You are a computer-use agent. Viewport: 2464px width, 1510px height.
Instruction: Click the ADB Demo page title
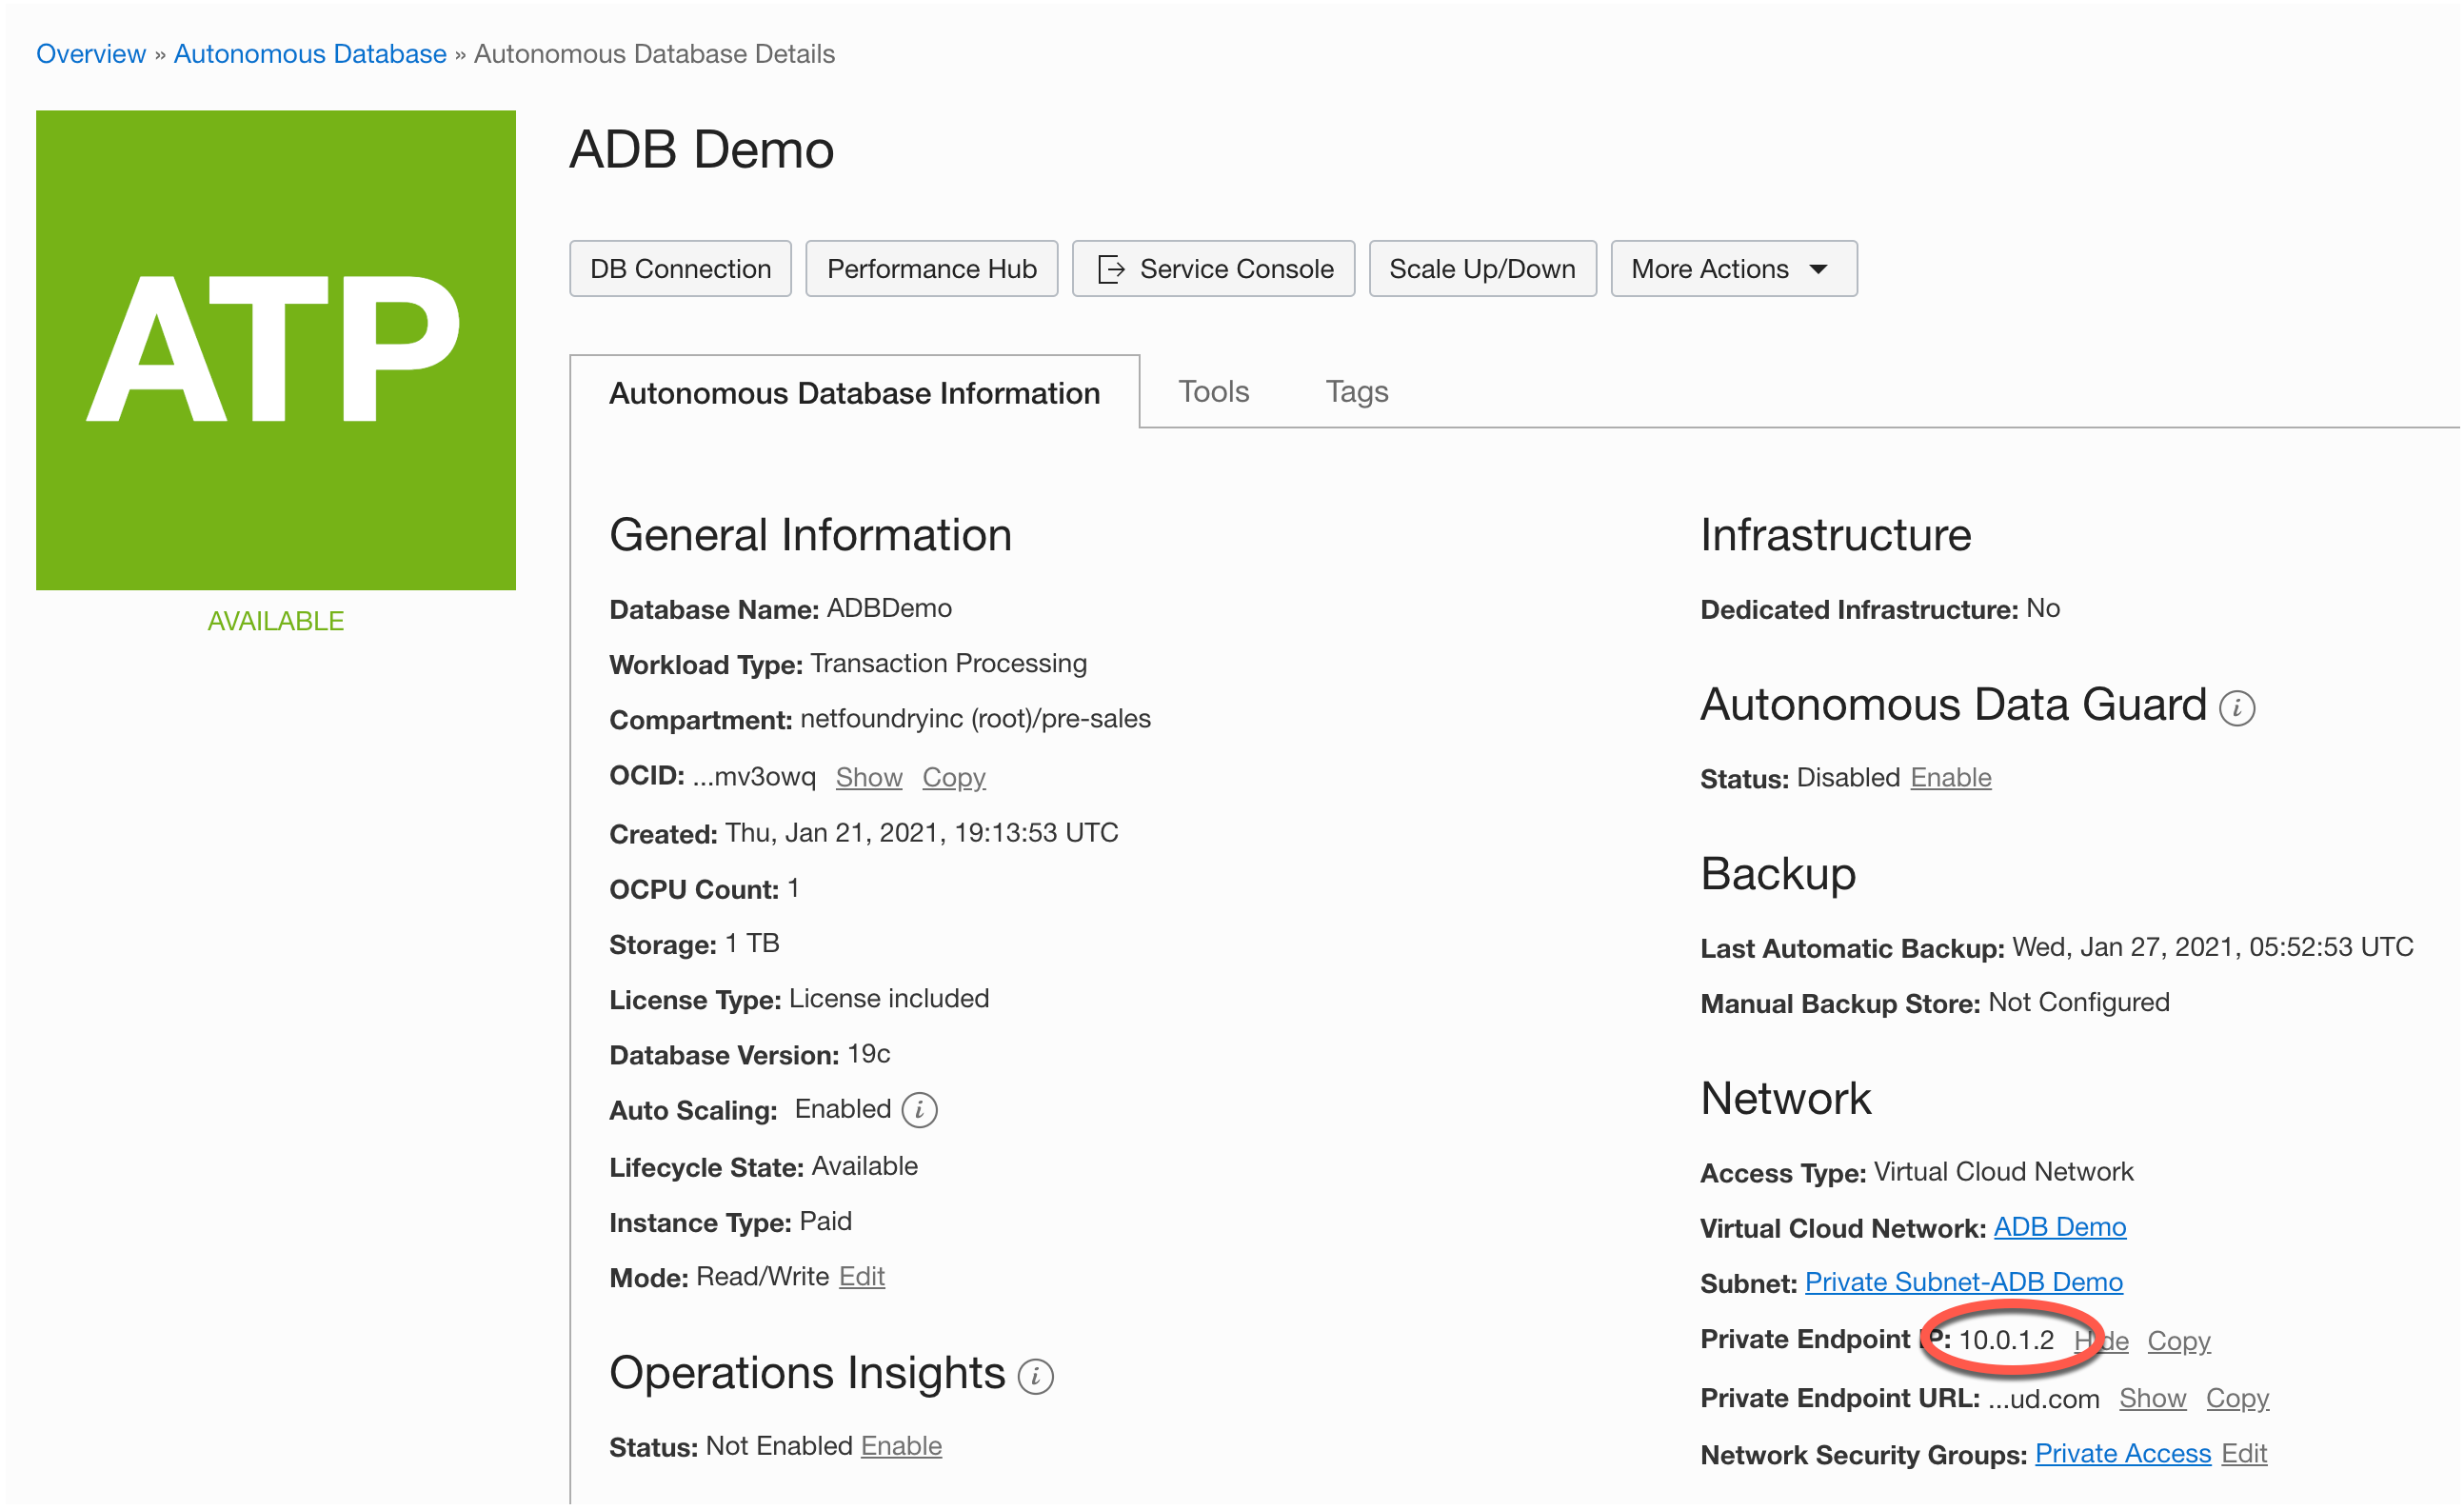[702, 150]
